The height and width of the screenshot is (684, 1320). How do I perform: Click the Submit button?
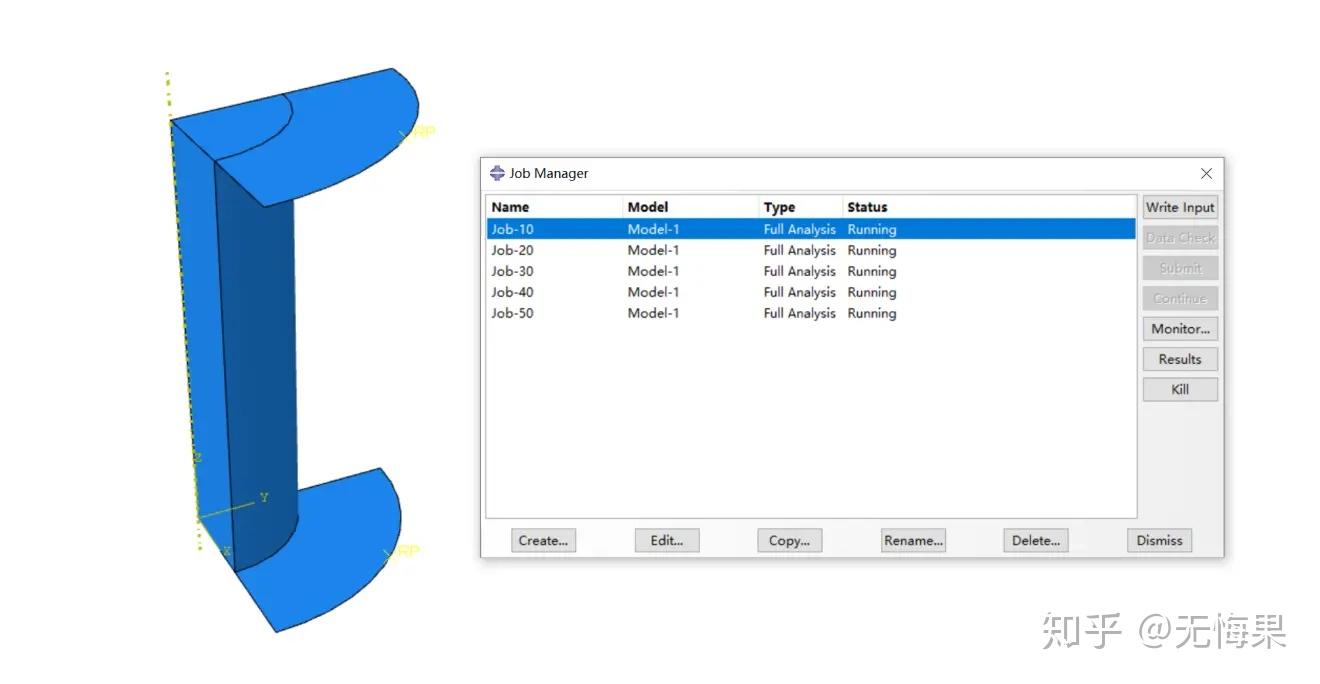[1180, 268]
